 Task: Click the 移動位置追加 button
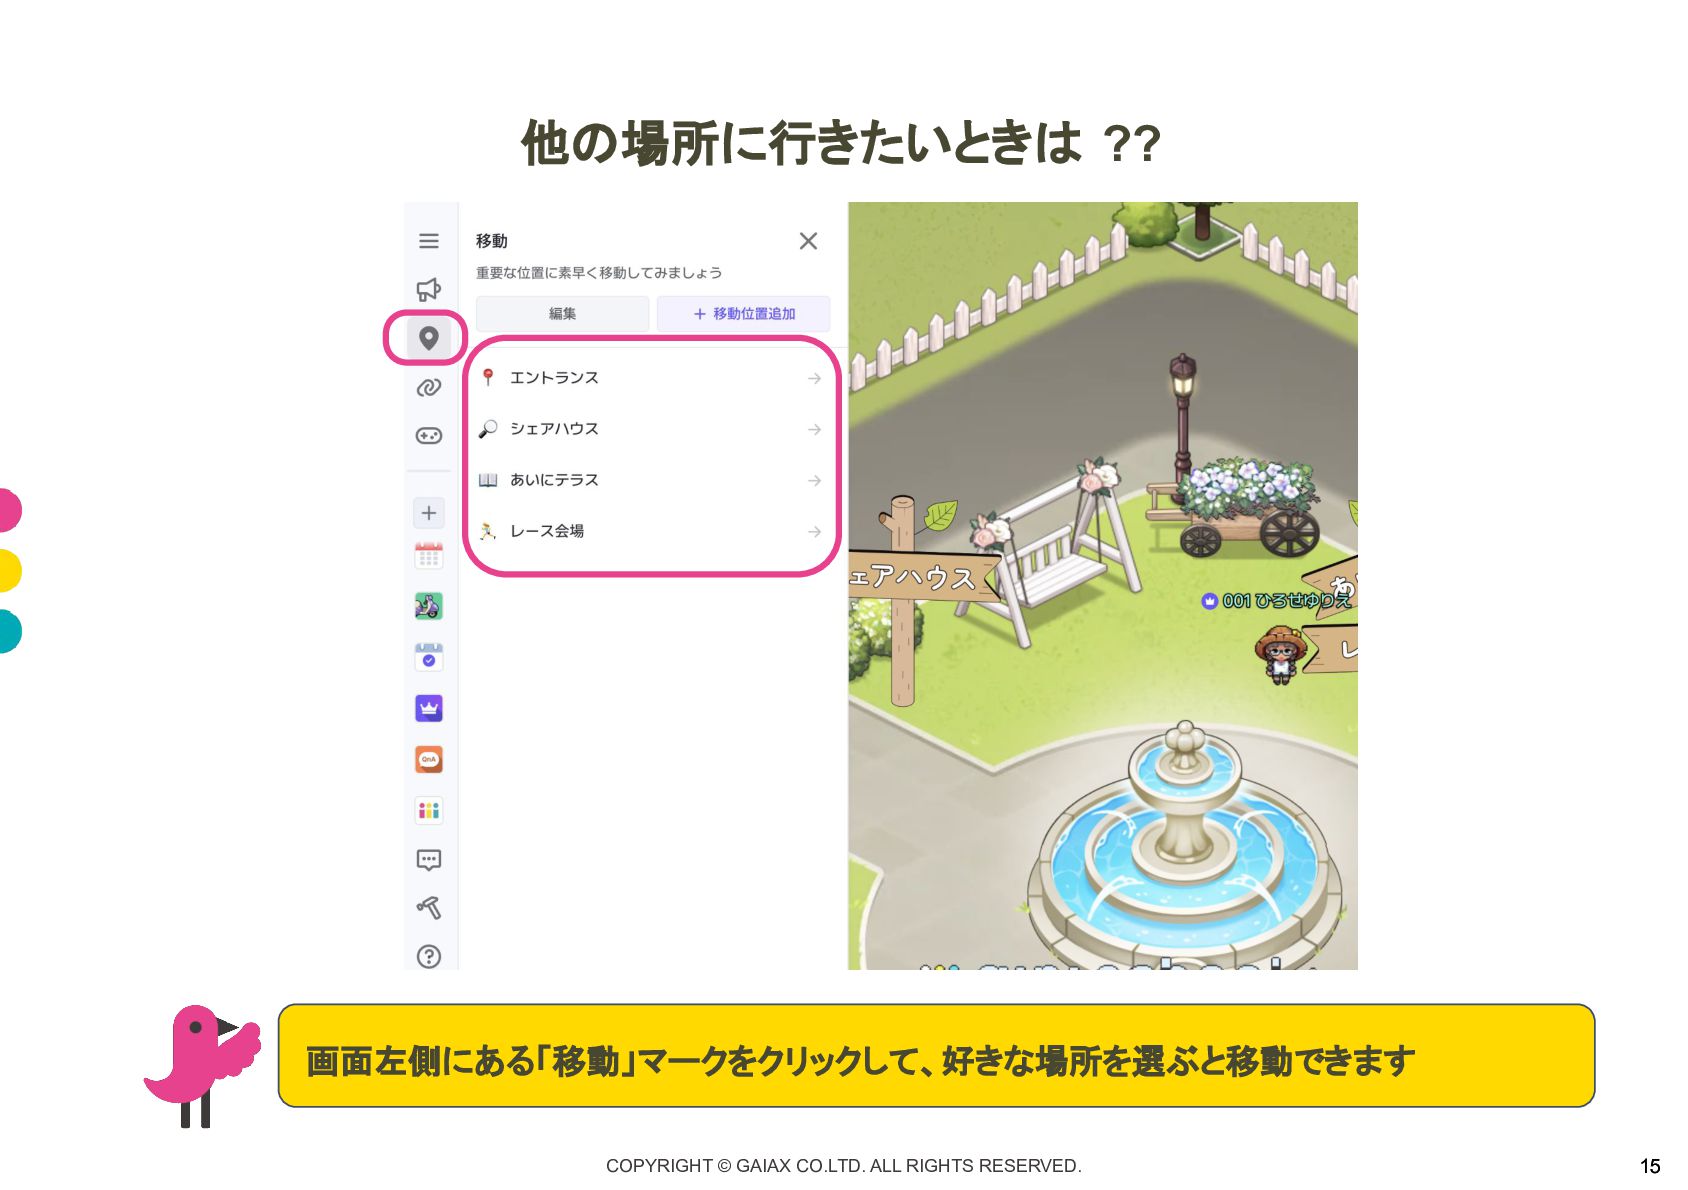click(743, 313)
